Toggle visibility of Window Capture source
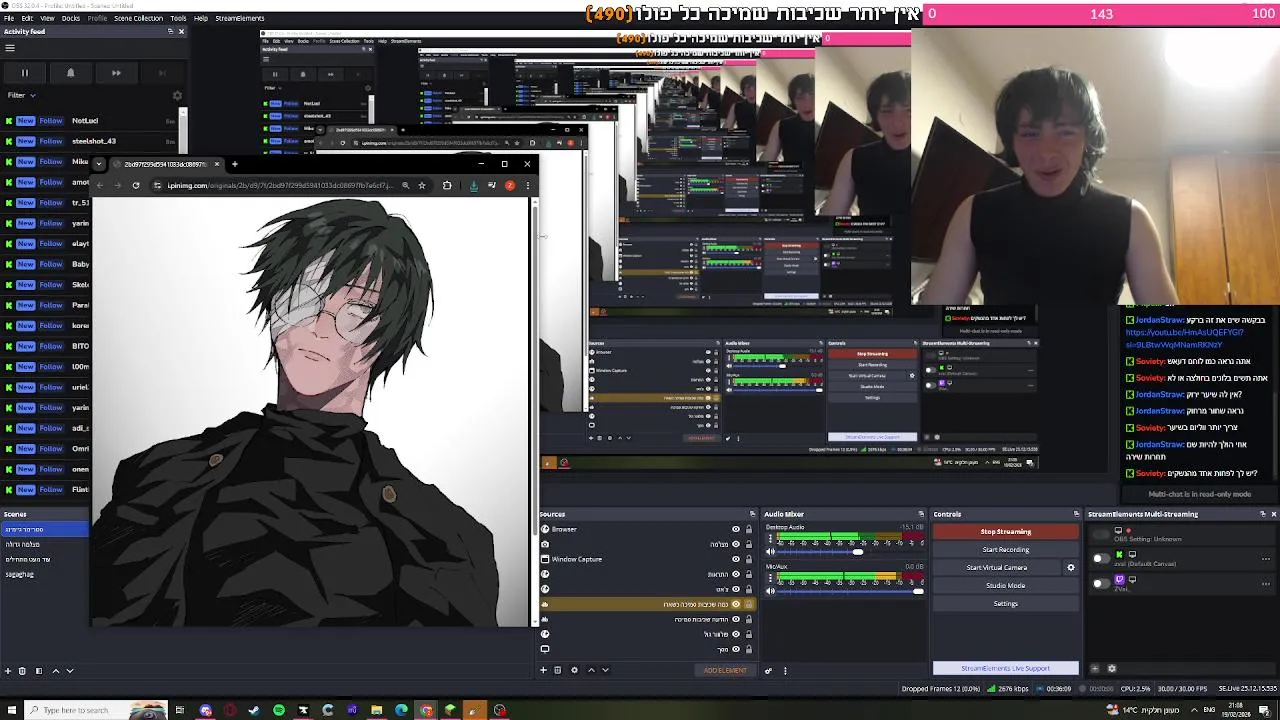 click(736, 559)
